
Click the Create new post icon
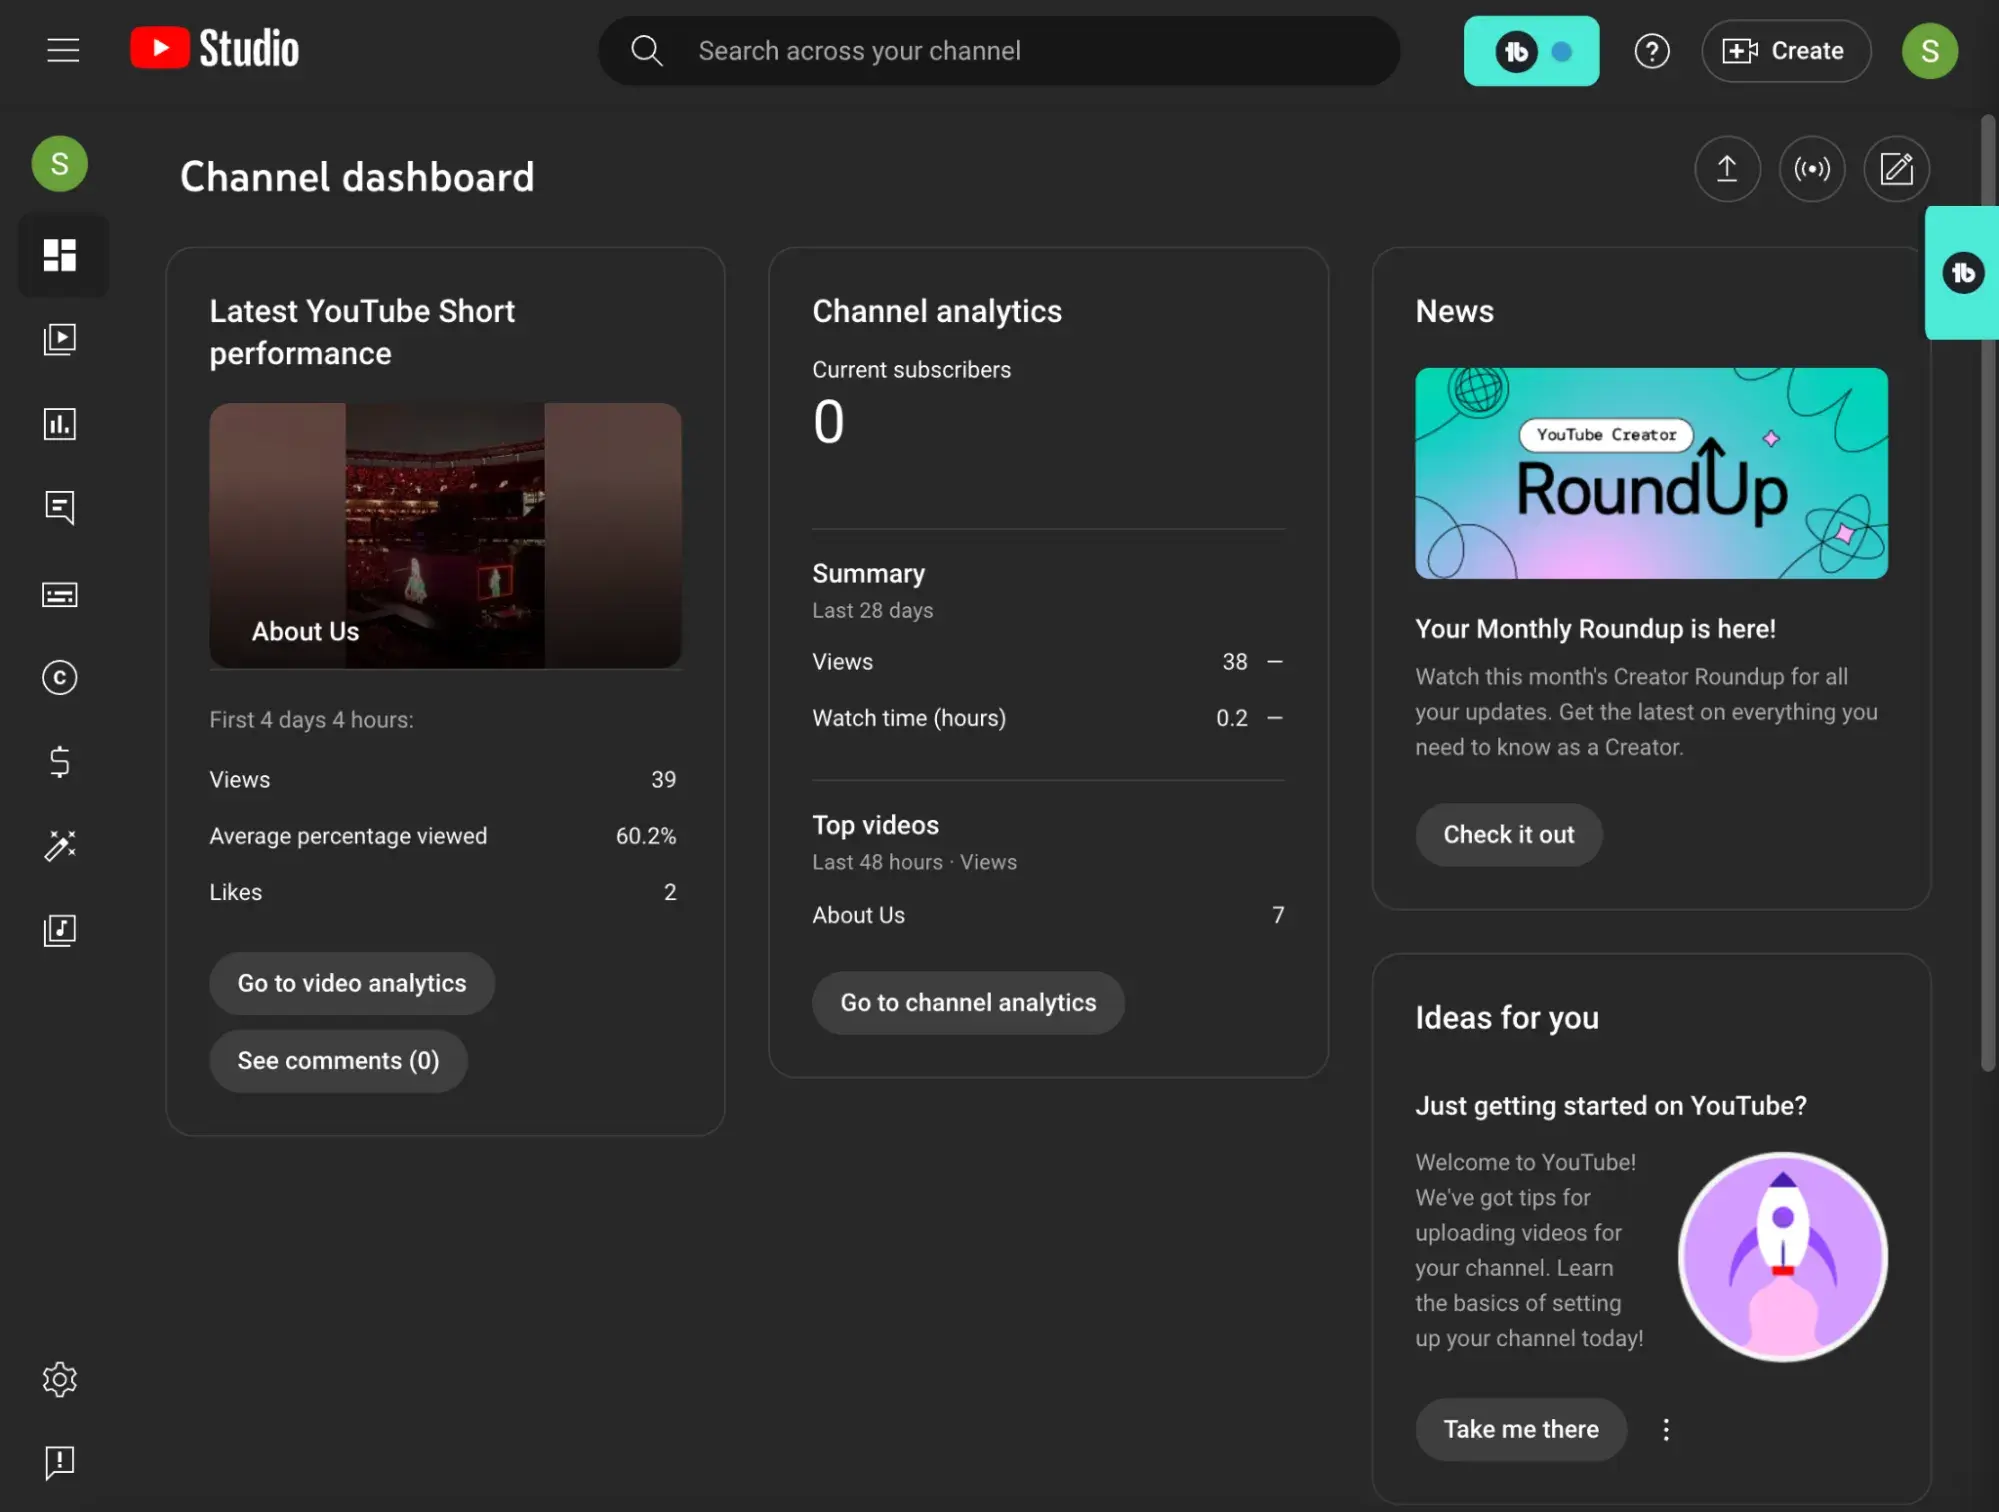tap(1896, 168)
